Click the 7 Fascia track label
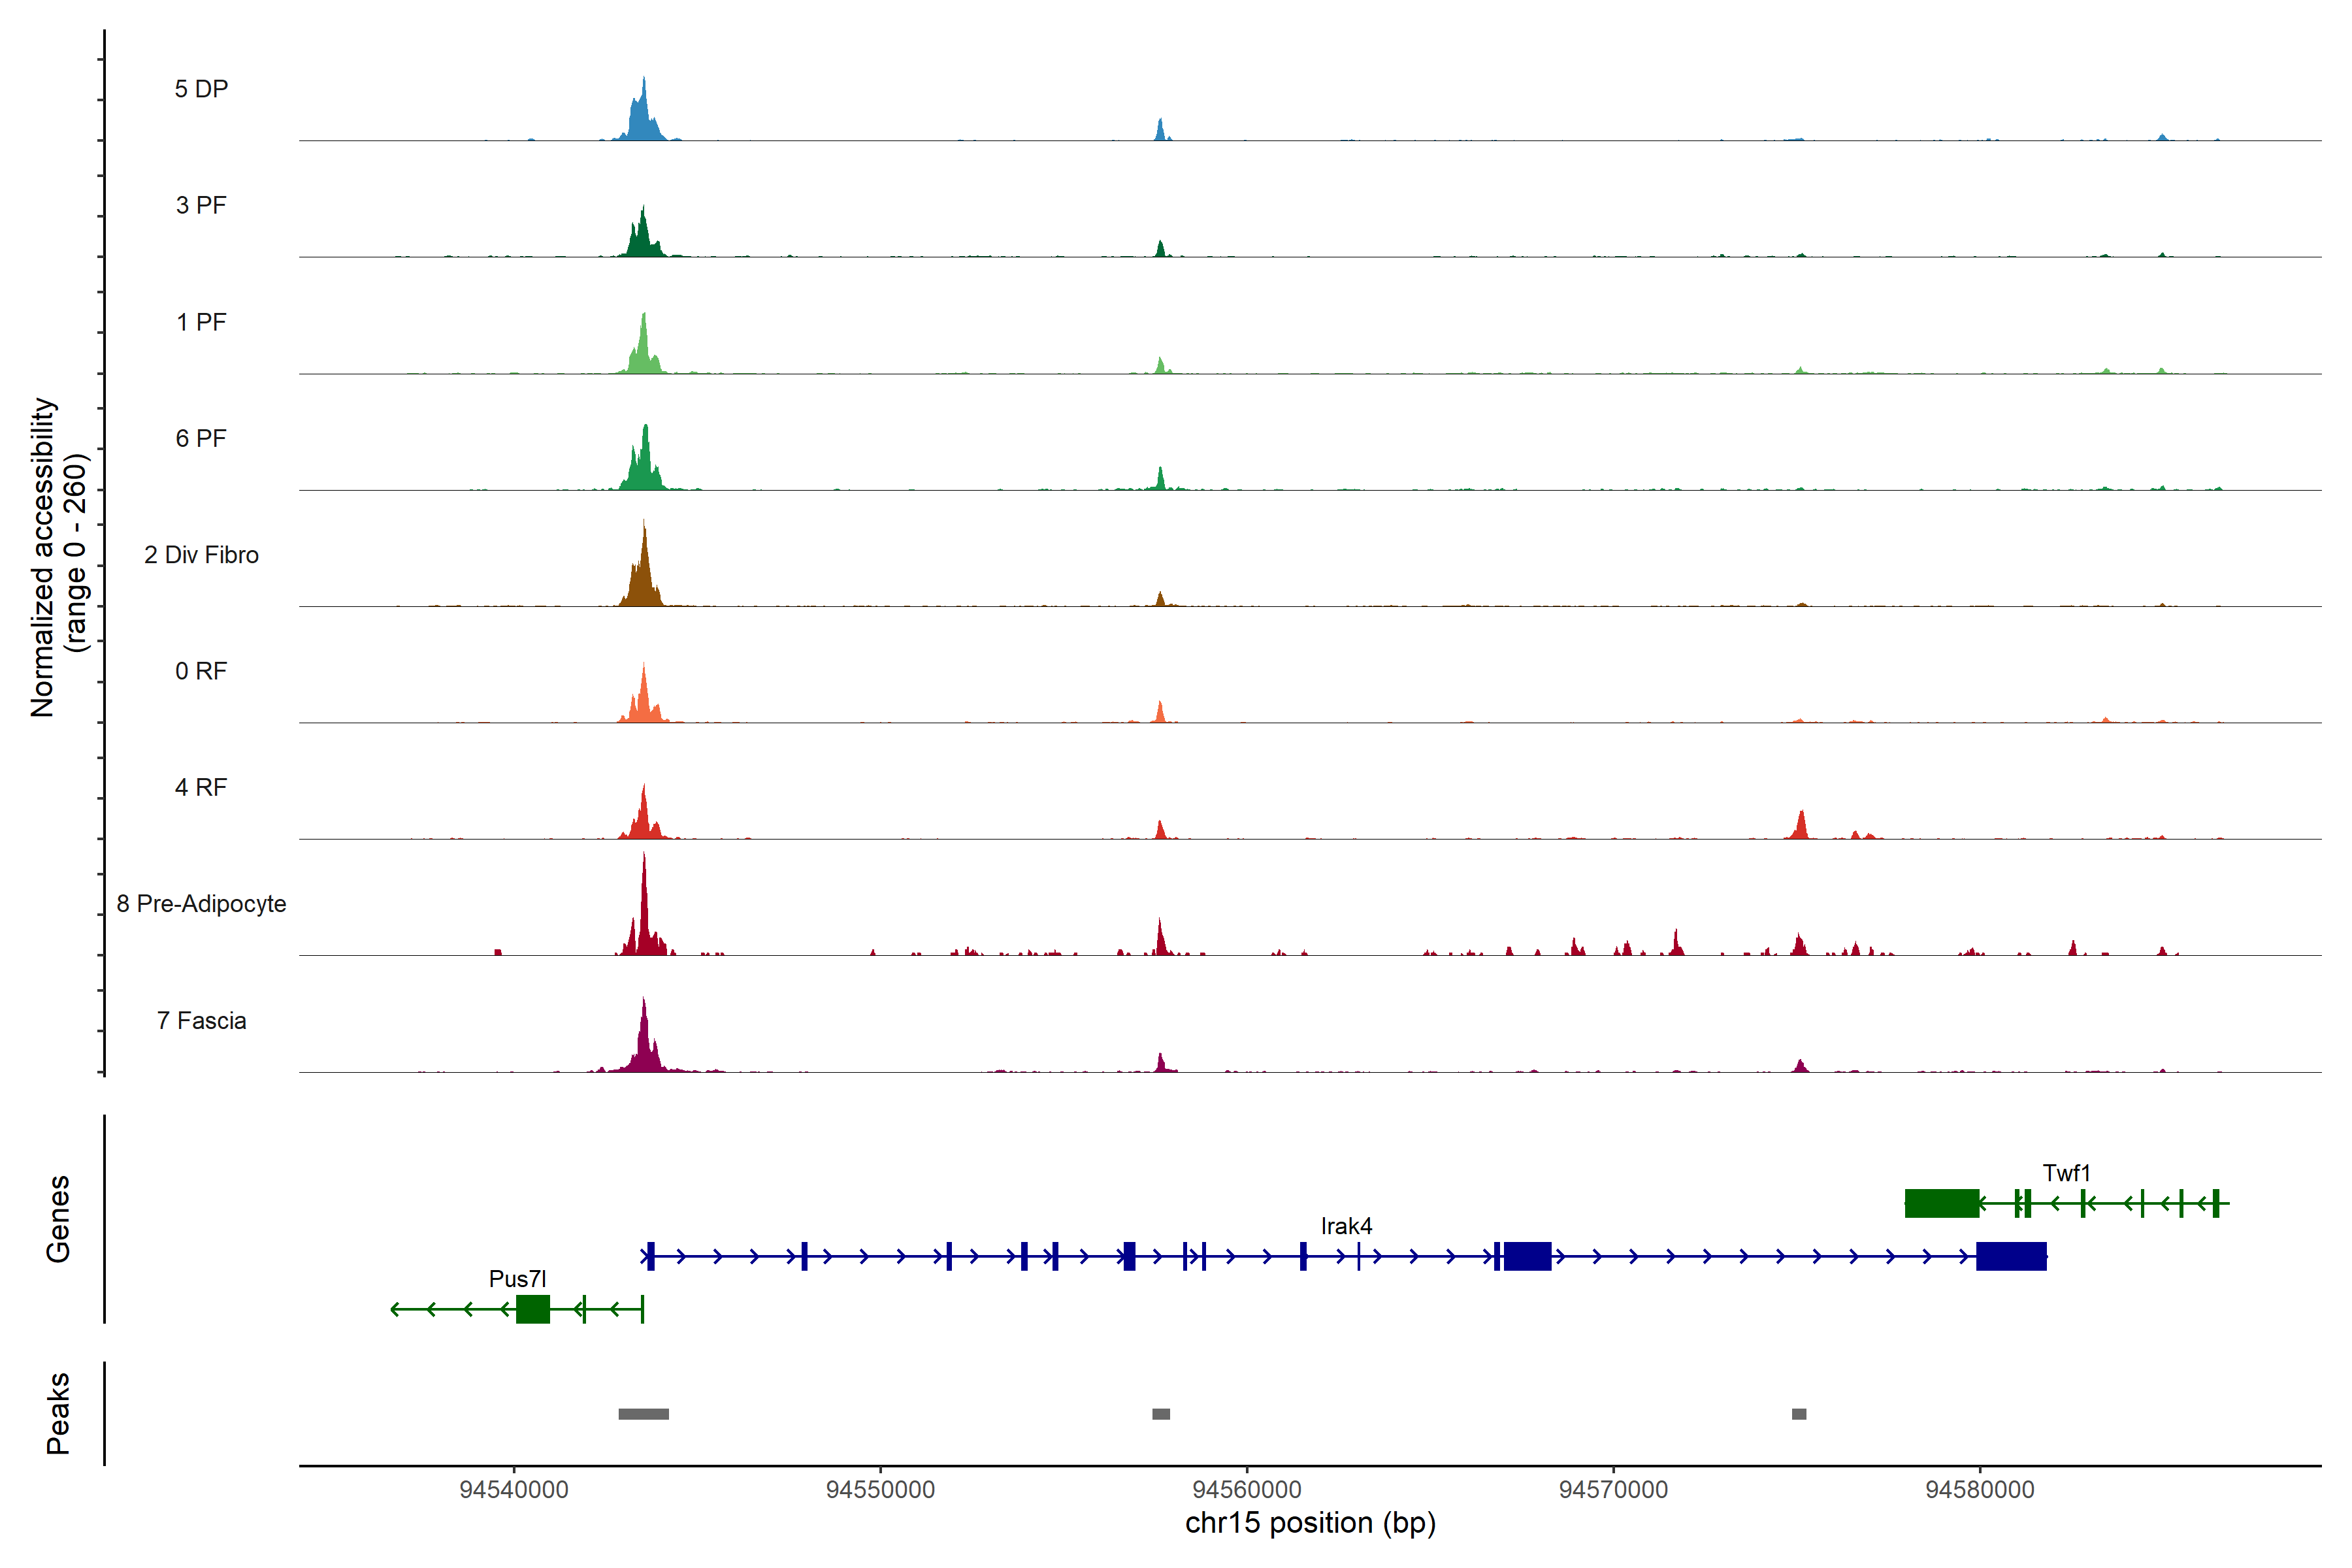Viewport: 2352px width, 1568px height. [x=201, y=1021]
